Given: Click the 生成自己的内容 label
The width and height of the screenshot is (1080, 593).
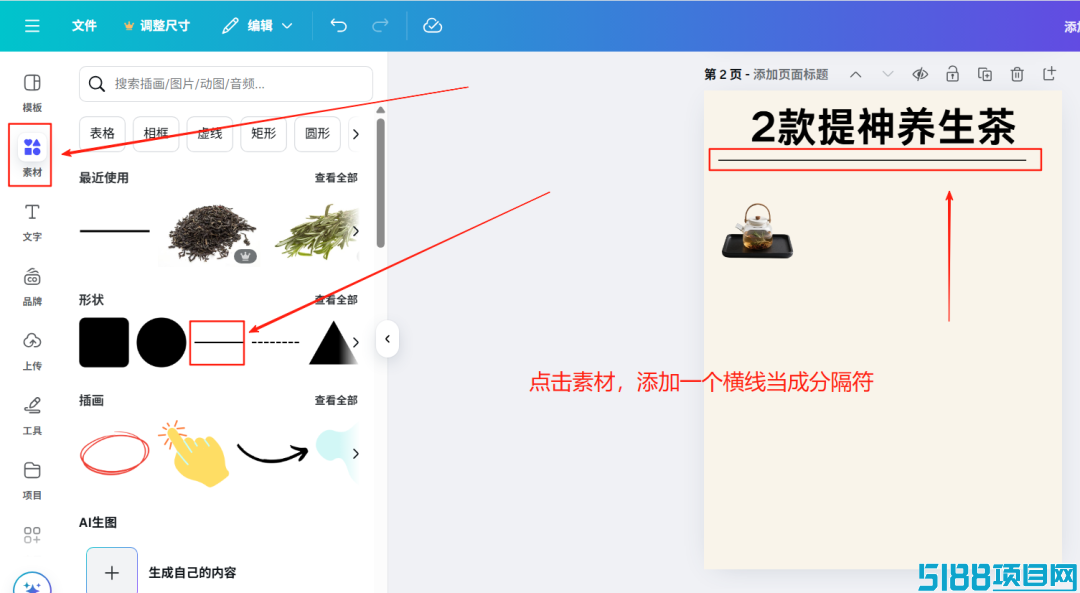Looking at the screenshot, I should pyautogui.click(x=192, y=572).
